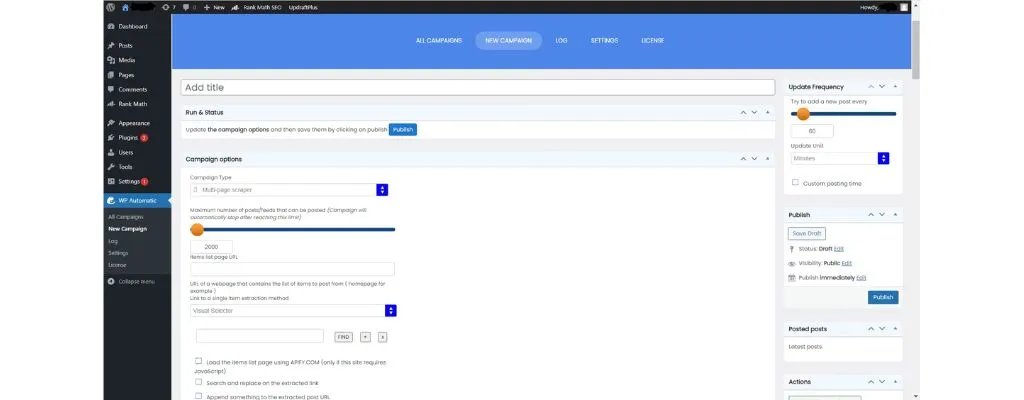Enable Load items list page using APIFY.COM
The image size is (1024, 400).
[199, 361]
